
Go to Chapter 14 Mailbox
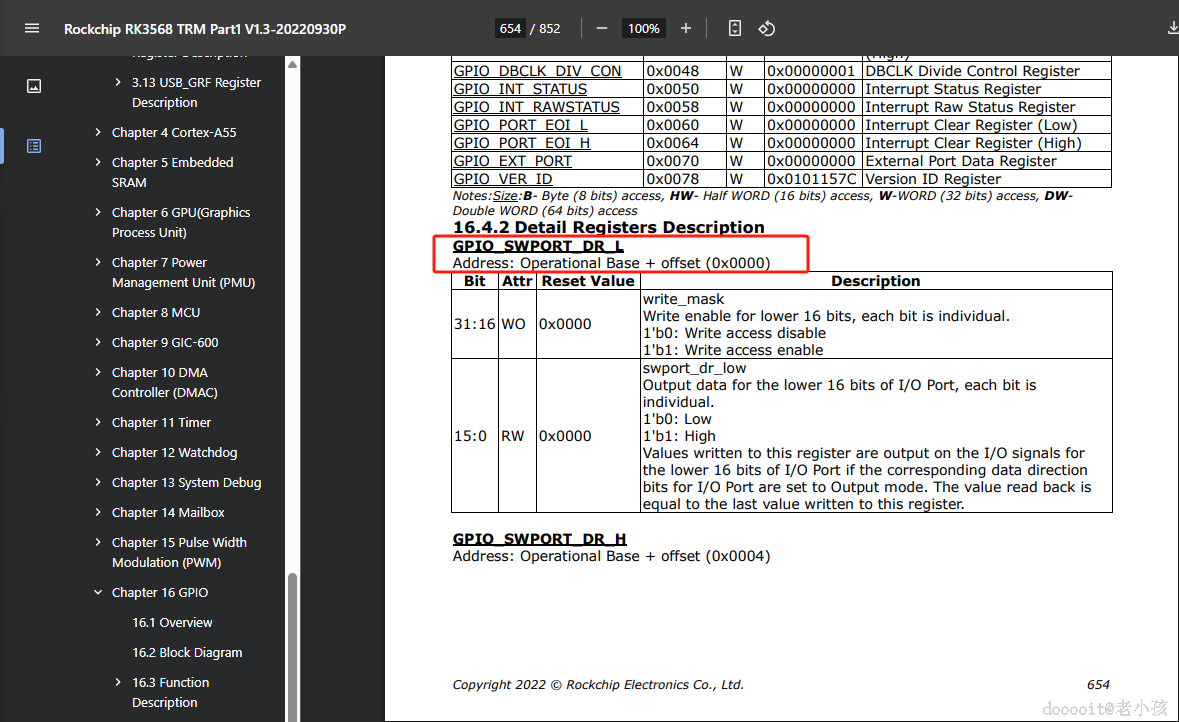click(x=168, y=512)
